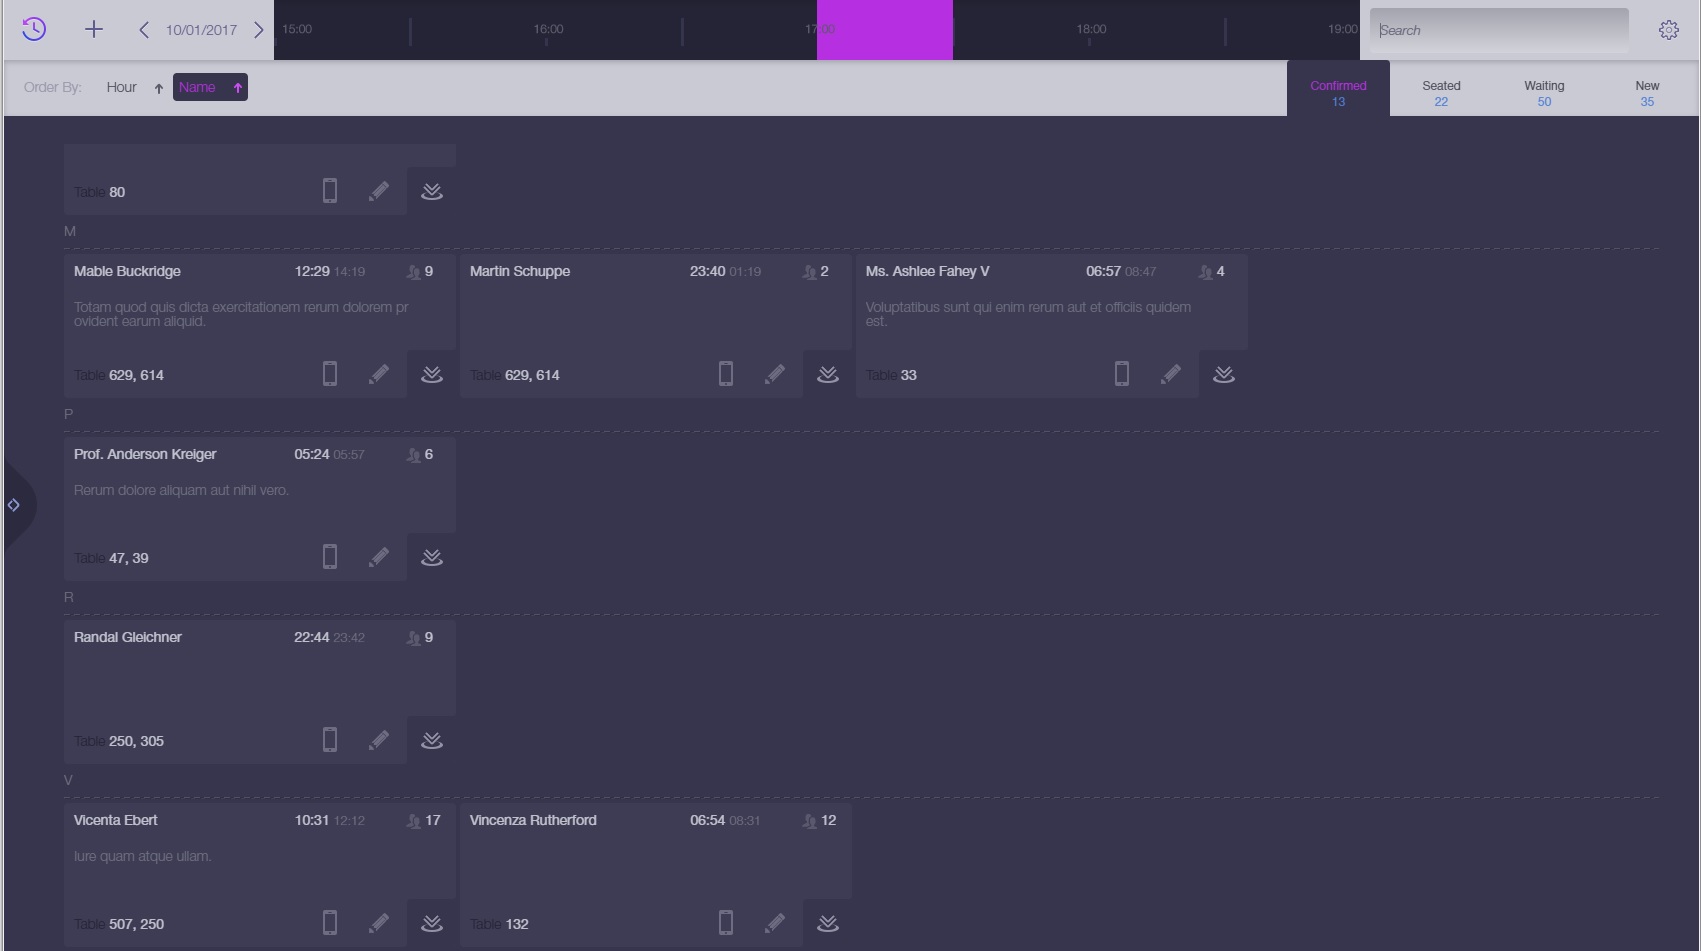Click phone icon on Table 80 card
The height and width of the screenshot is (951, 1701).
pos(330,191)
